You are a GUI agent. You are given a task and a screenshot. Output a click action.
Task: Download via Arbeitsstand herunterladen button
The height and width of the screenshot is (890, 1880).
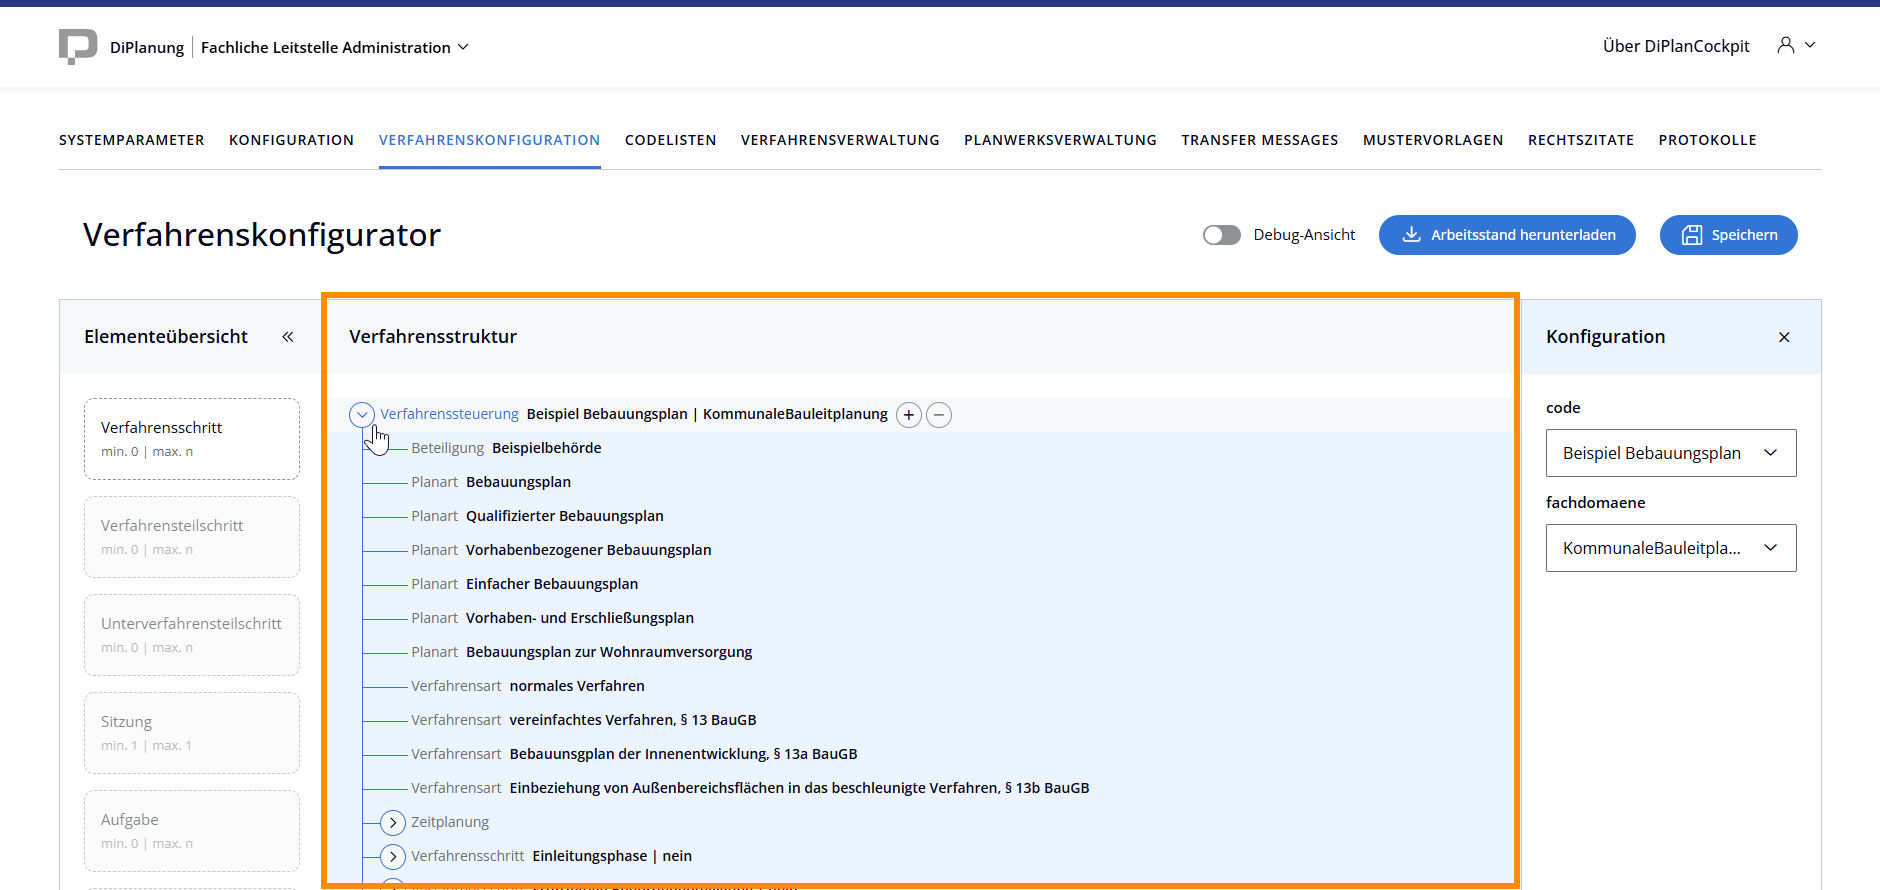click(x=1507, y=235)
